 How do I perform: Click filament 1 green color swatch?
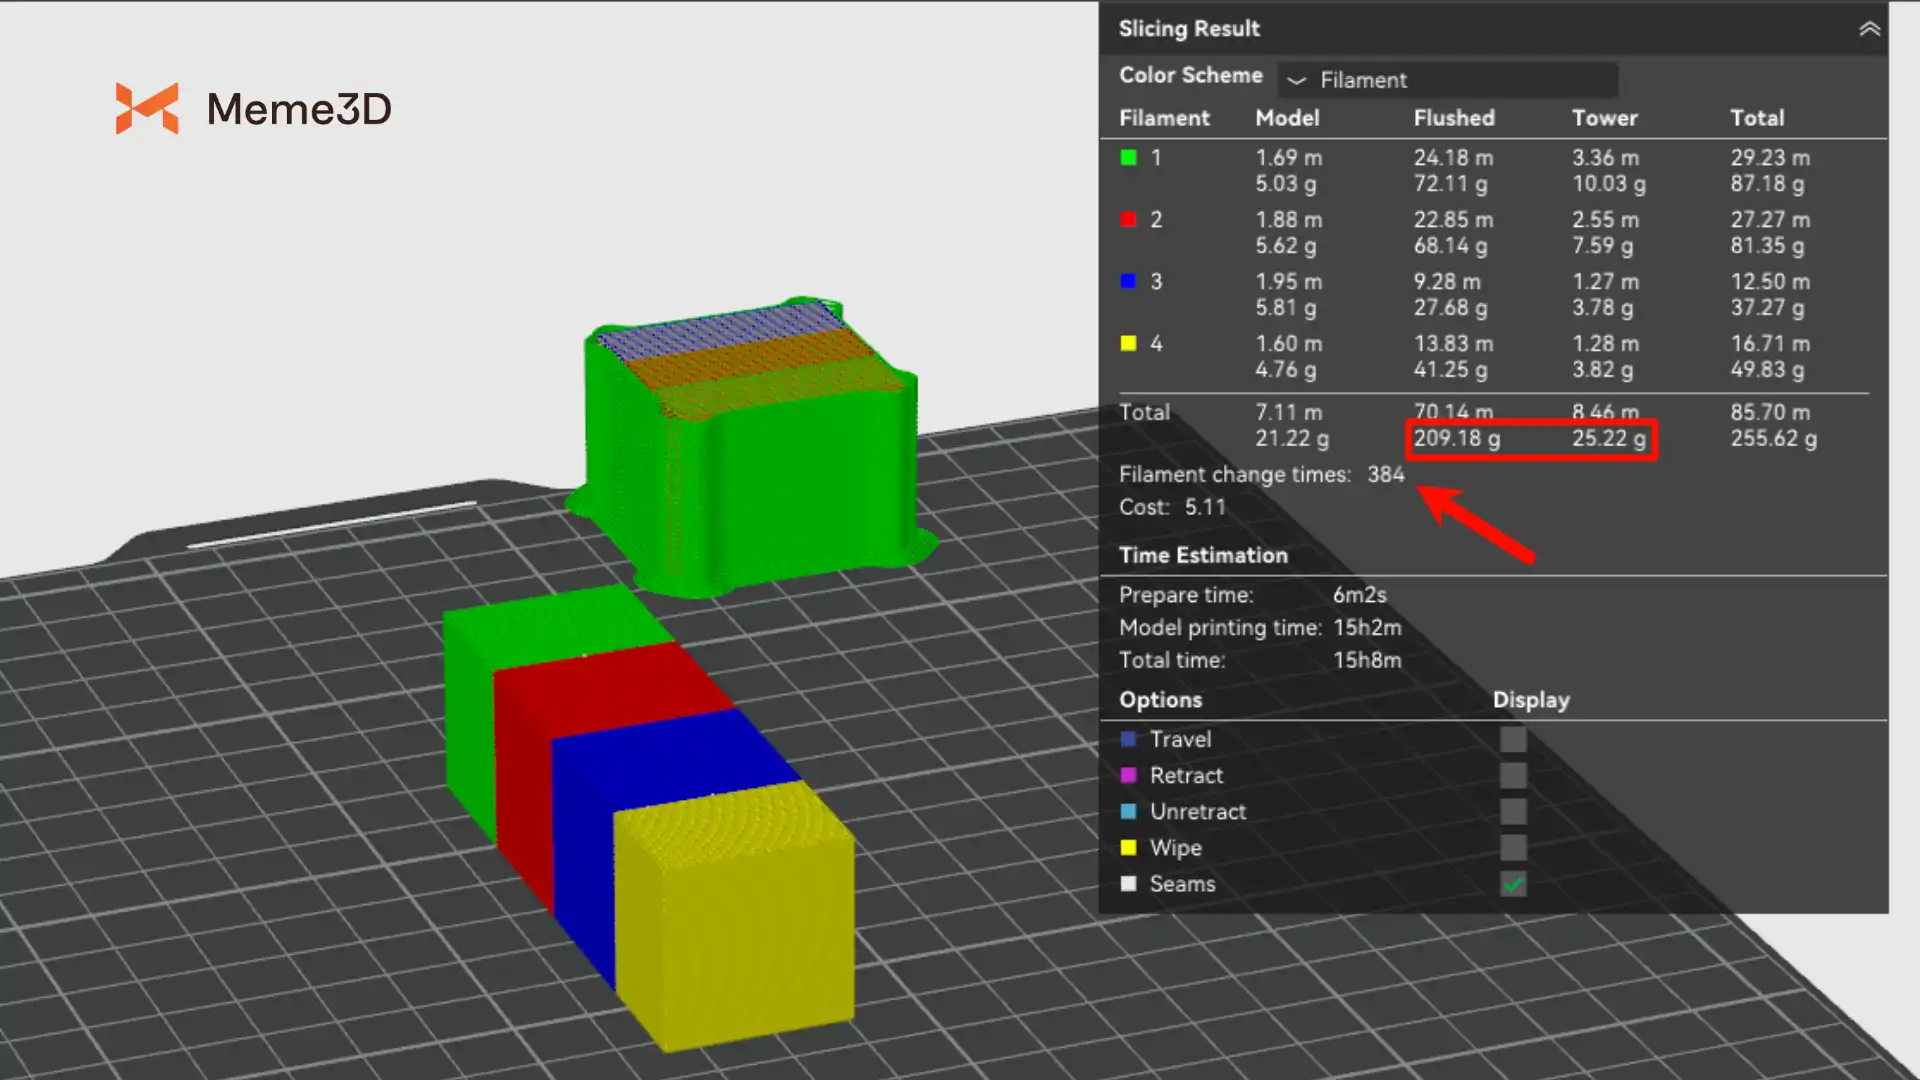click(1129, 158)
